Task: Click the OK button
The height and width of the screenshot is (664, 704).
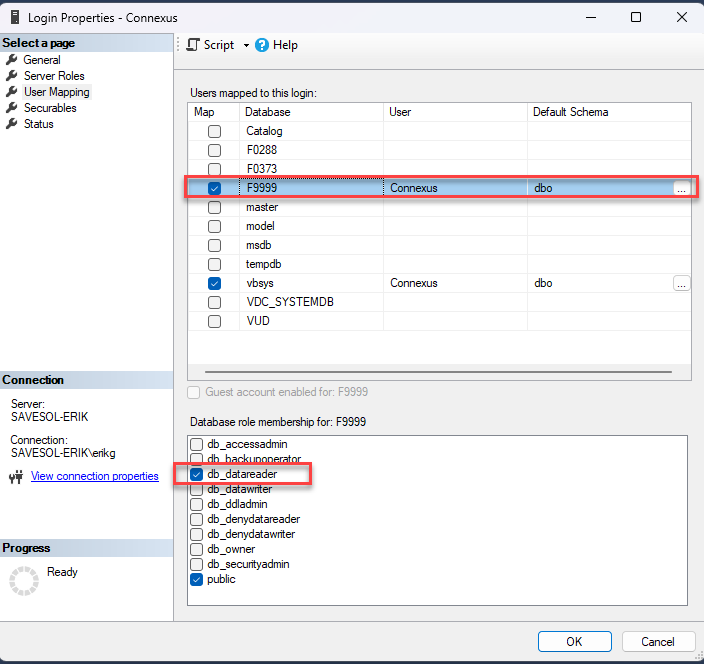Action: coord(574,641)
